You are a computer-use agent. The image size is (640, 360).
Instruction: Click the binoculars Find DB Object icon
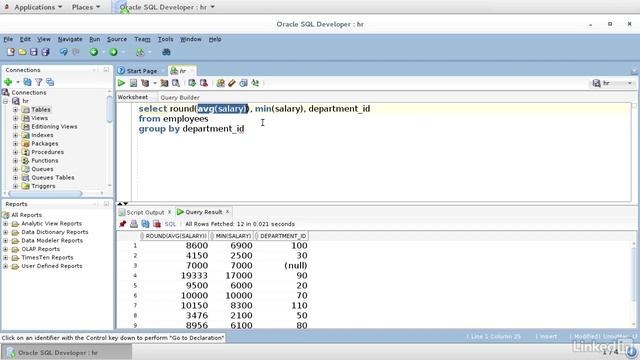coord(166,52)
